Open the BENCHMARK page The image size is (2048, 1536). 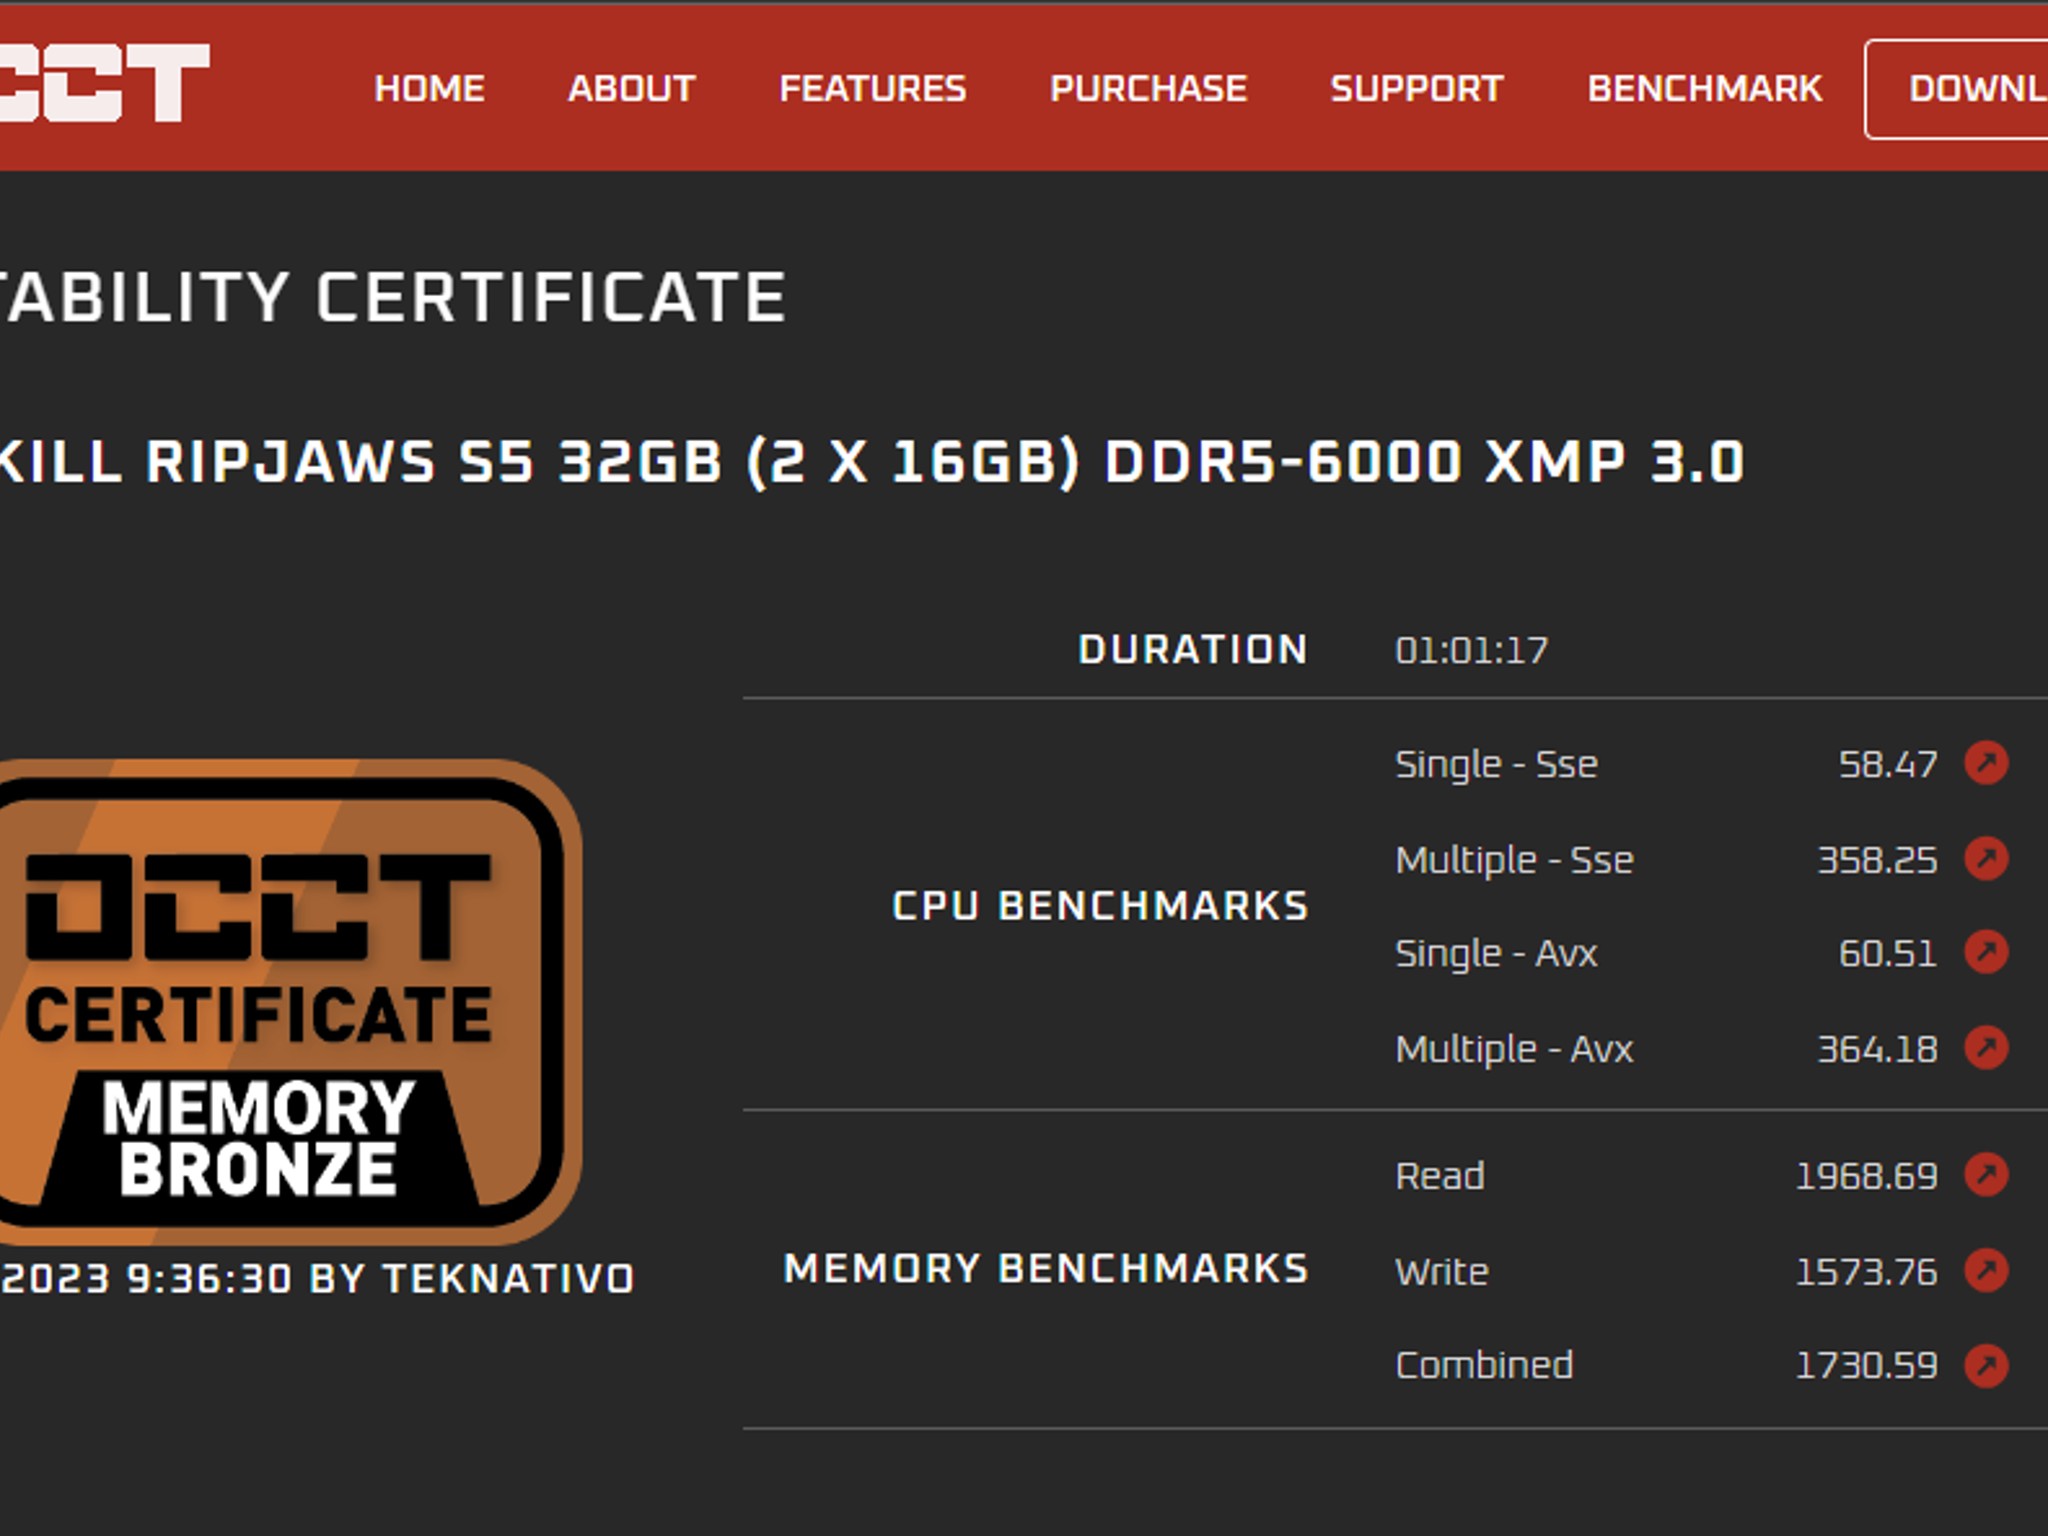1704,89
